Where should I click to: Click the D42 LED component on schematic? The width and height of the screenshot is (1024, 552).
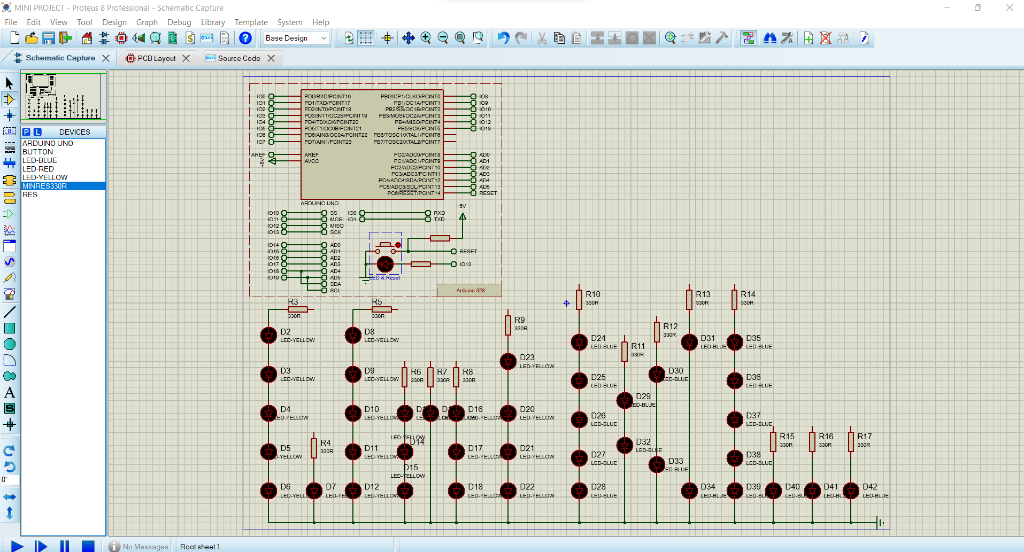[851, 491]
